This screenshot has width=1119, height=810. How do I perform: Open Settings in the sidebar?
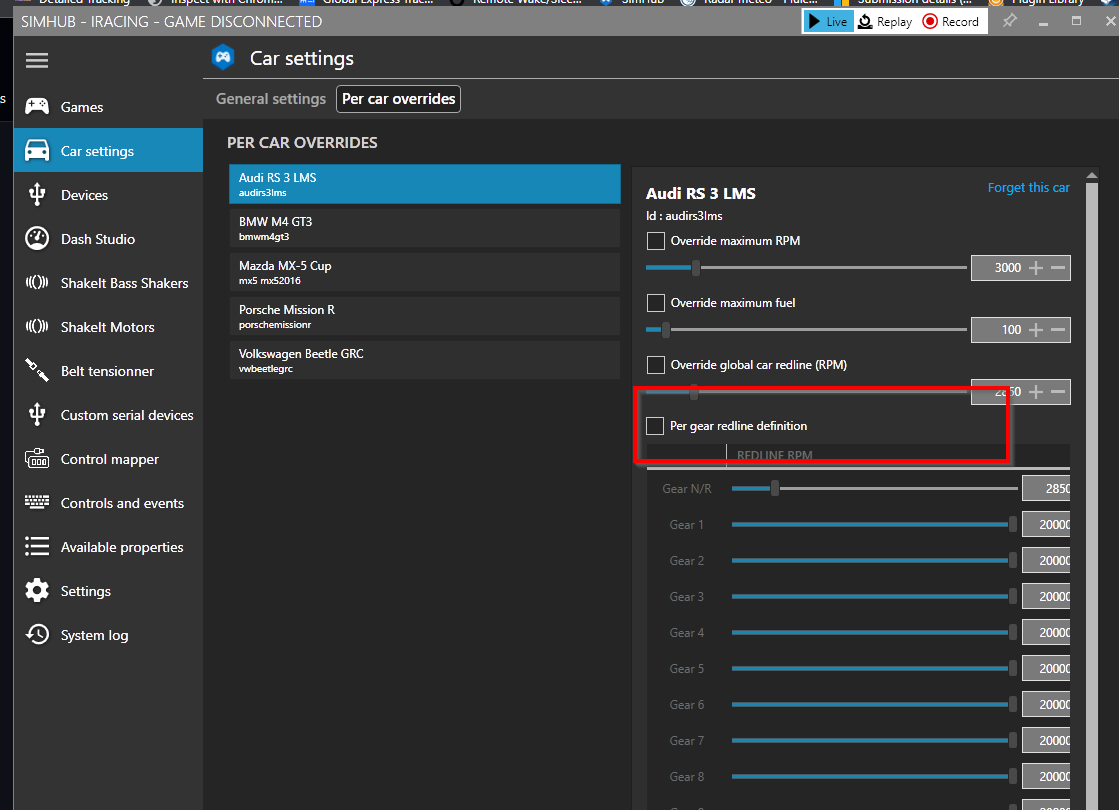[x=108, y=591]
